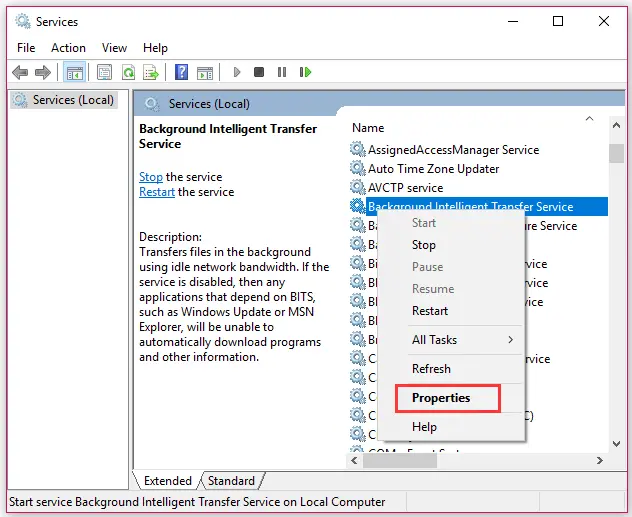Toggle Show/Hide Console Tree toolbar icon
The image size is (632, 517).
(74, 72)
